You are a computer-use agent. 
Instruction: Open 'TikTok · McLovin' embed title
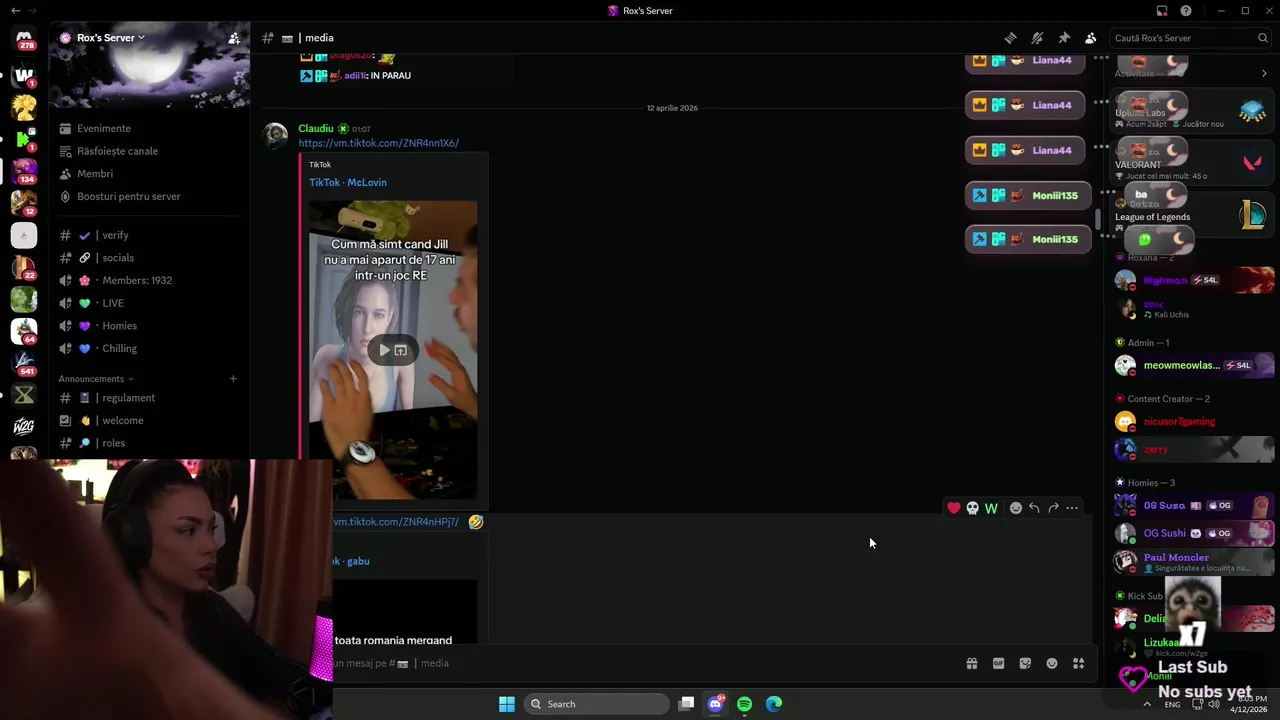pyautogui.click(x=347, y=182)
